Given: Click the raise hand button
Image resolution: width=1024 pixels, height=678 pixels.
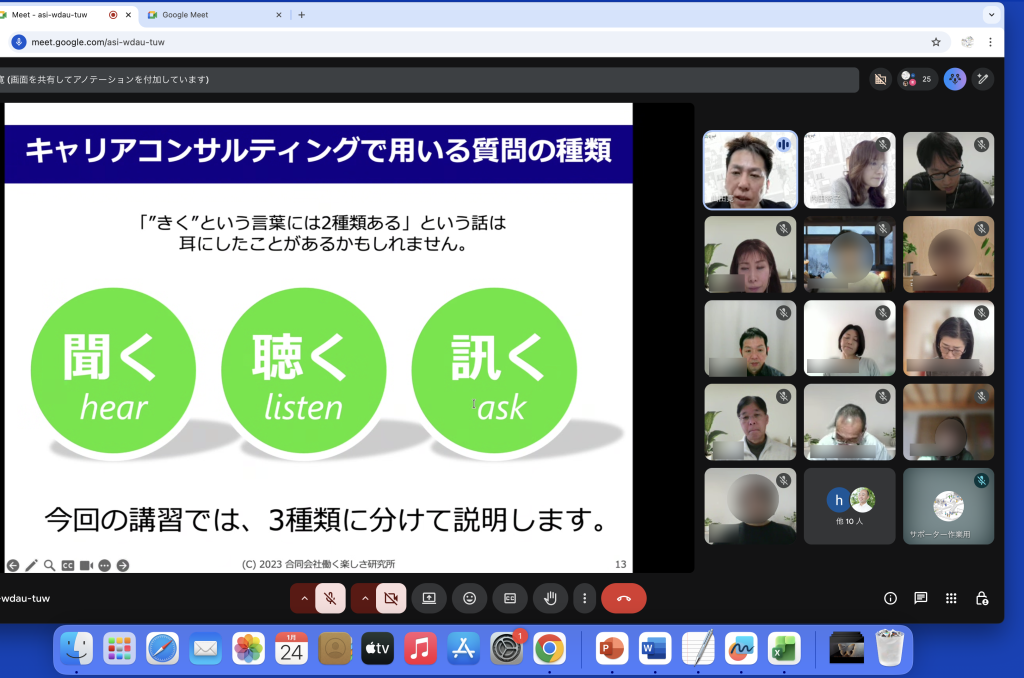Looking at the screenshot, I should (x=550, y=598).
